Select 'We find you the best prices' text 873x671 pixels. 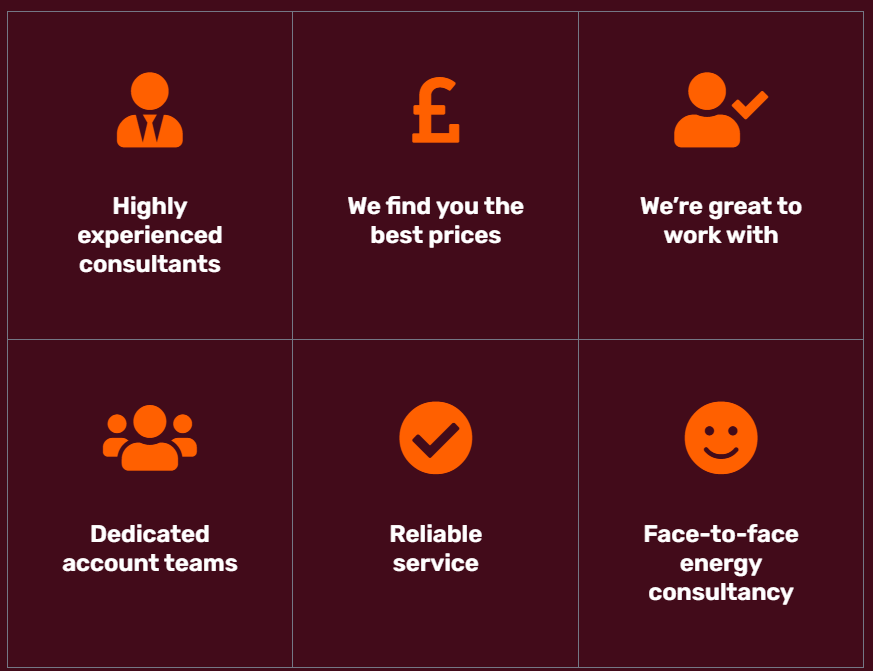coord(435,221)
